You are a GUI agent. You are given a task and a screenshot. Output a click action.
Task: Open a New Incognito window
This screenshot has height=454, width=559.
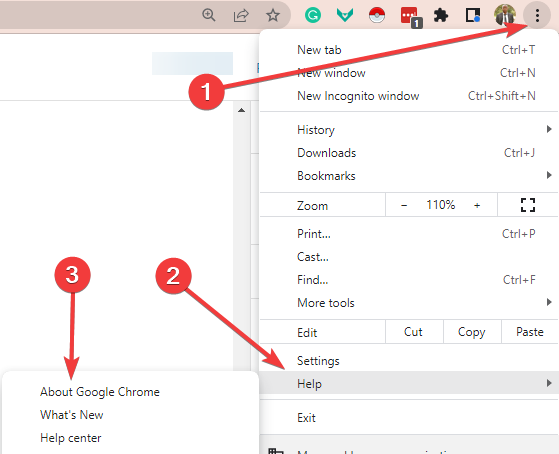tap(409, 96)
